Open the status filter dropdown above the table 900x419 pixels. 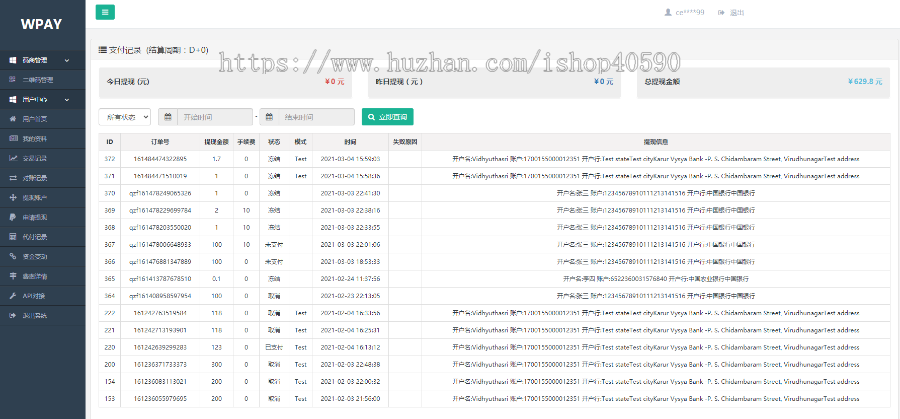tap(124, 117)
